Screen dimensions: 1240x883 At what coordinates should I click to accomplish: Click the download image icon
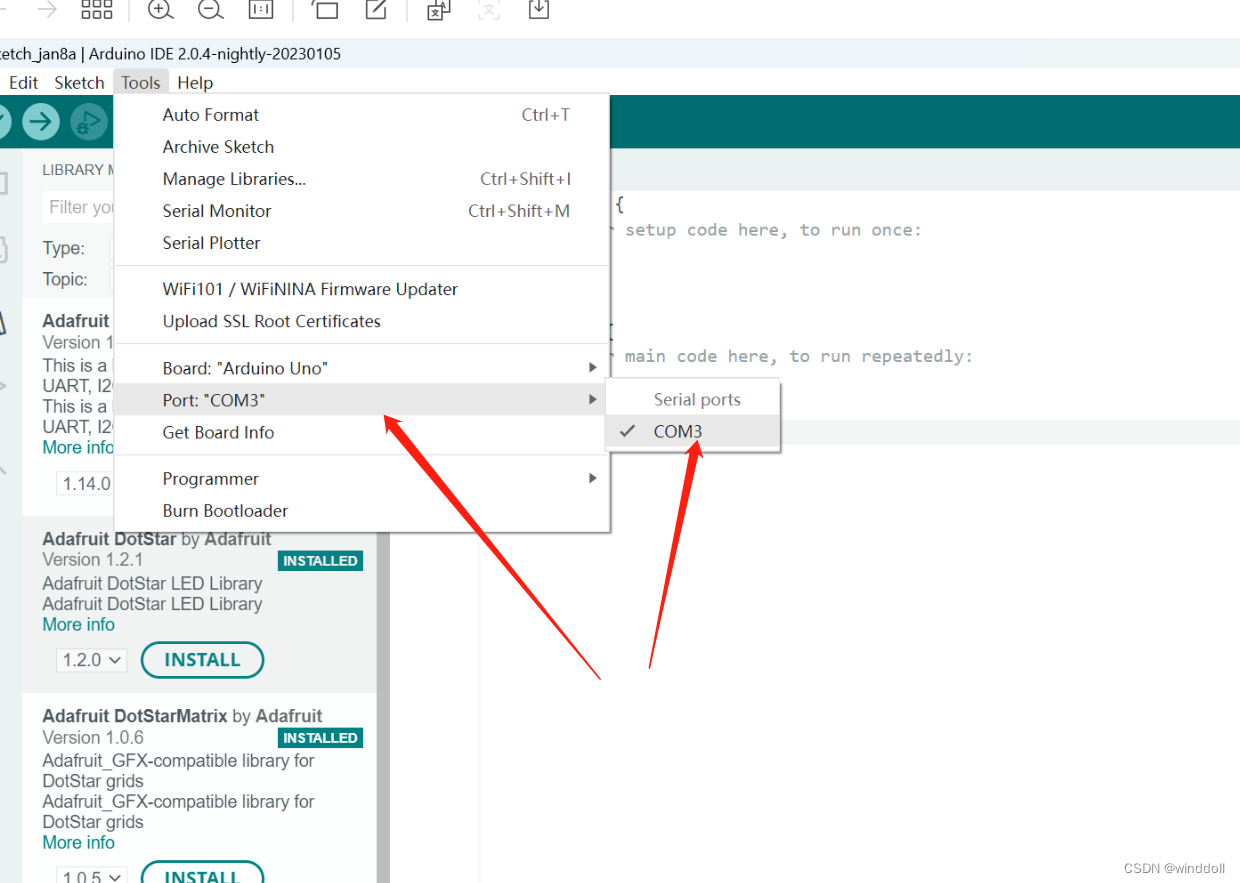click(x=538, y=10)
